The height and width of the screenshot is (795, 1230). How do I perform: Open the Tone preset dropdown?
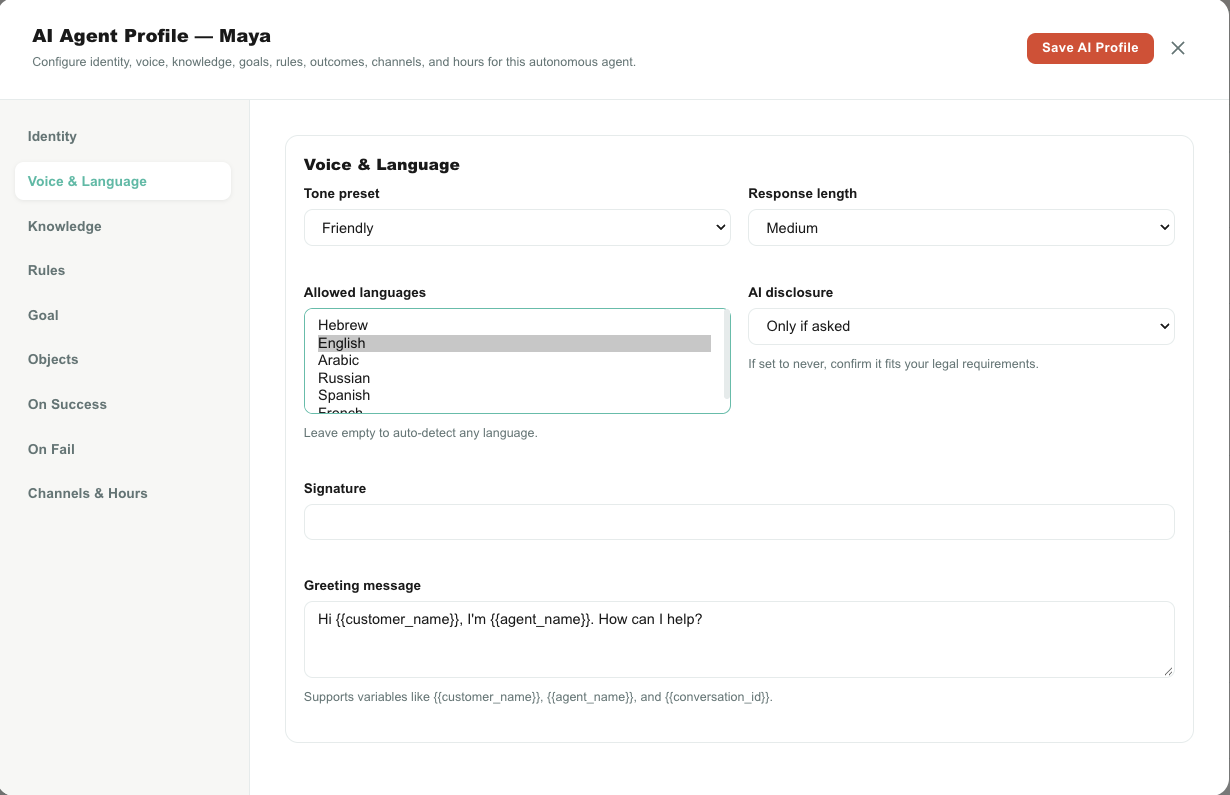point(517,228)
